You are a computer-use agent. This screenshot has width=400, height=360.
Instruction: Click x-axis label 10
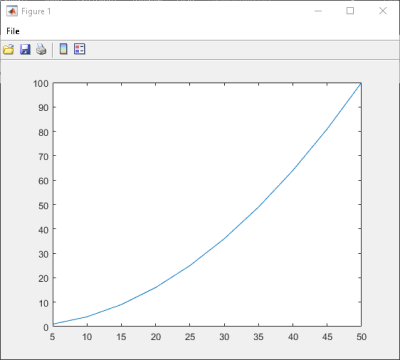point(87,337)
